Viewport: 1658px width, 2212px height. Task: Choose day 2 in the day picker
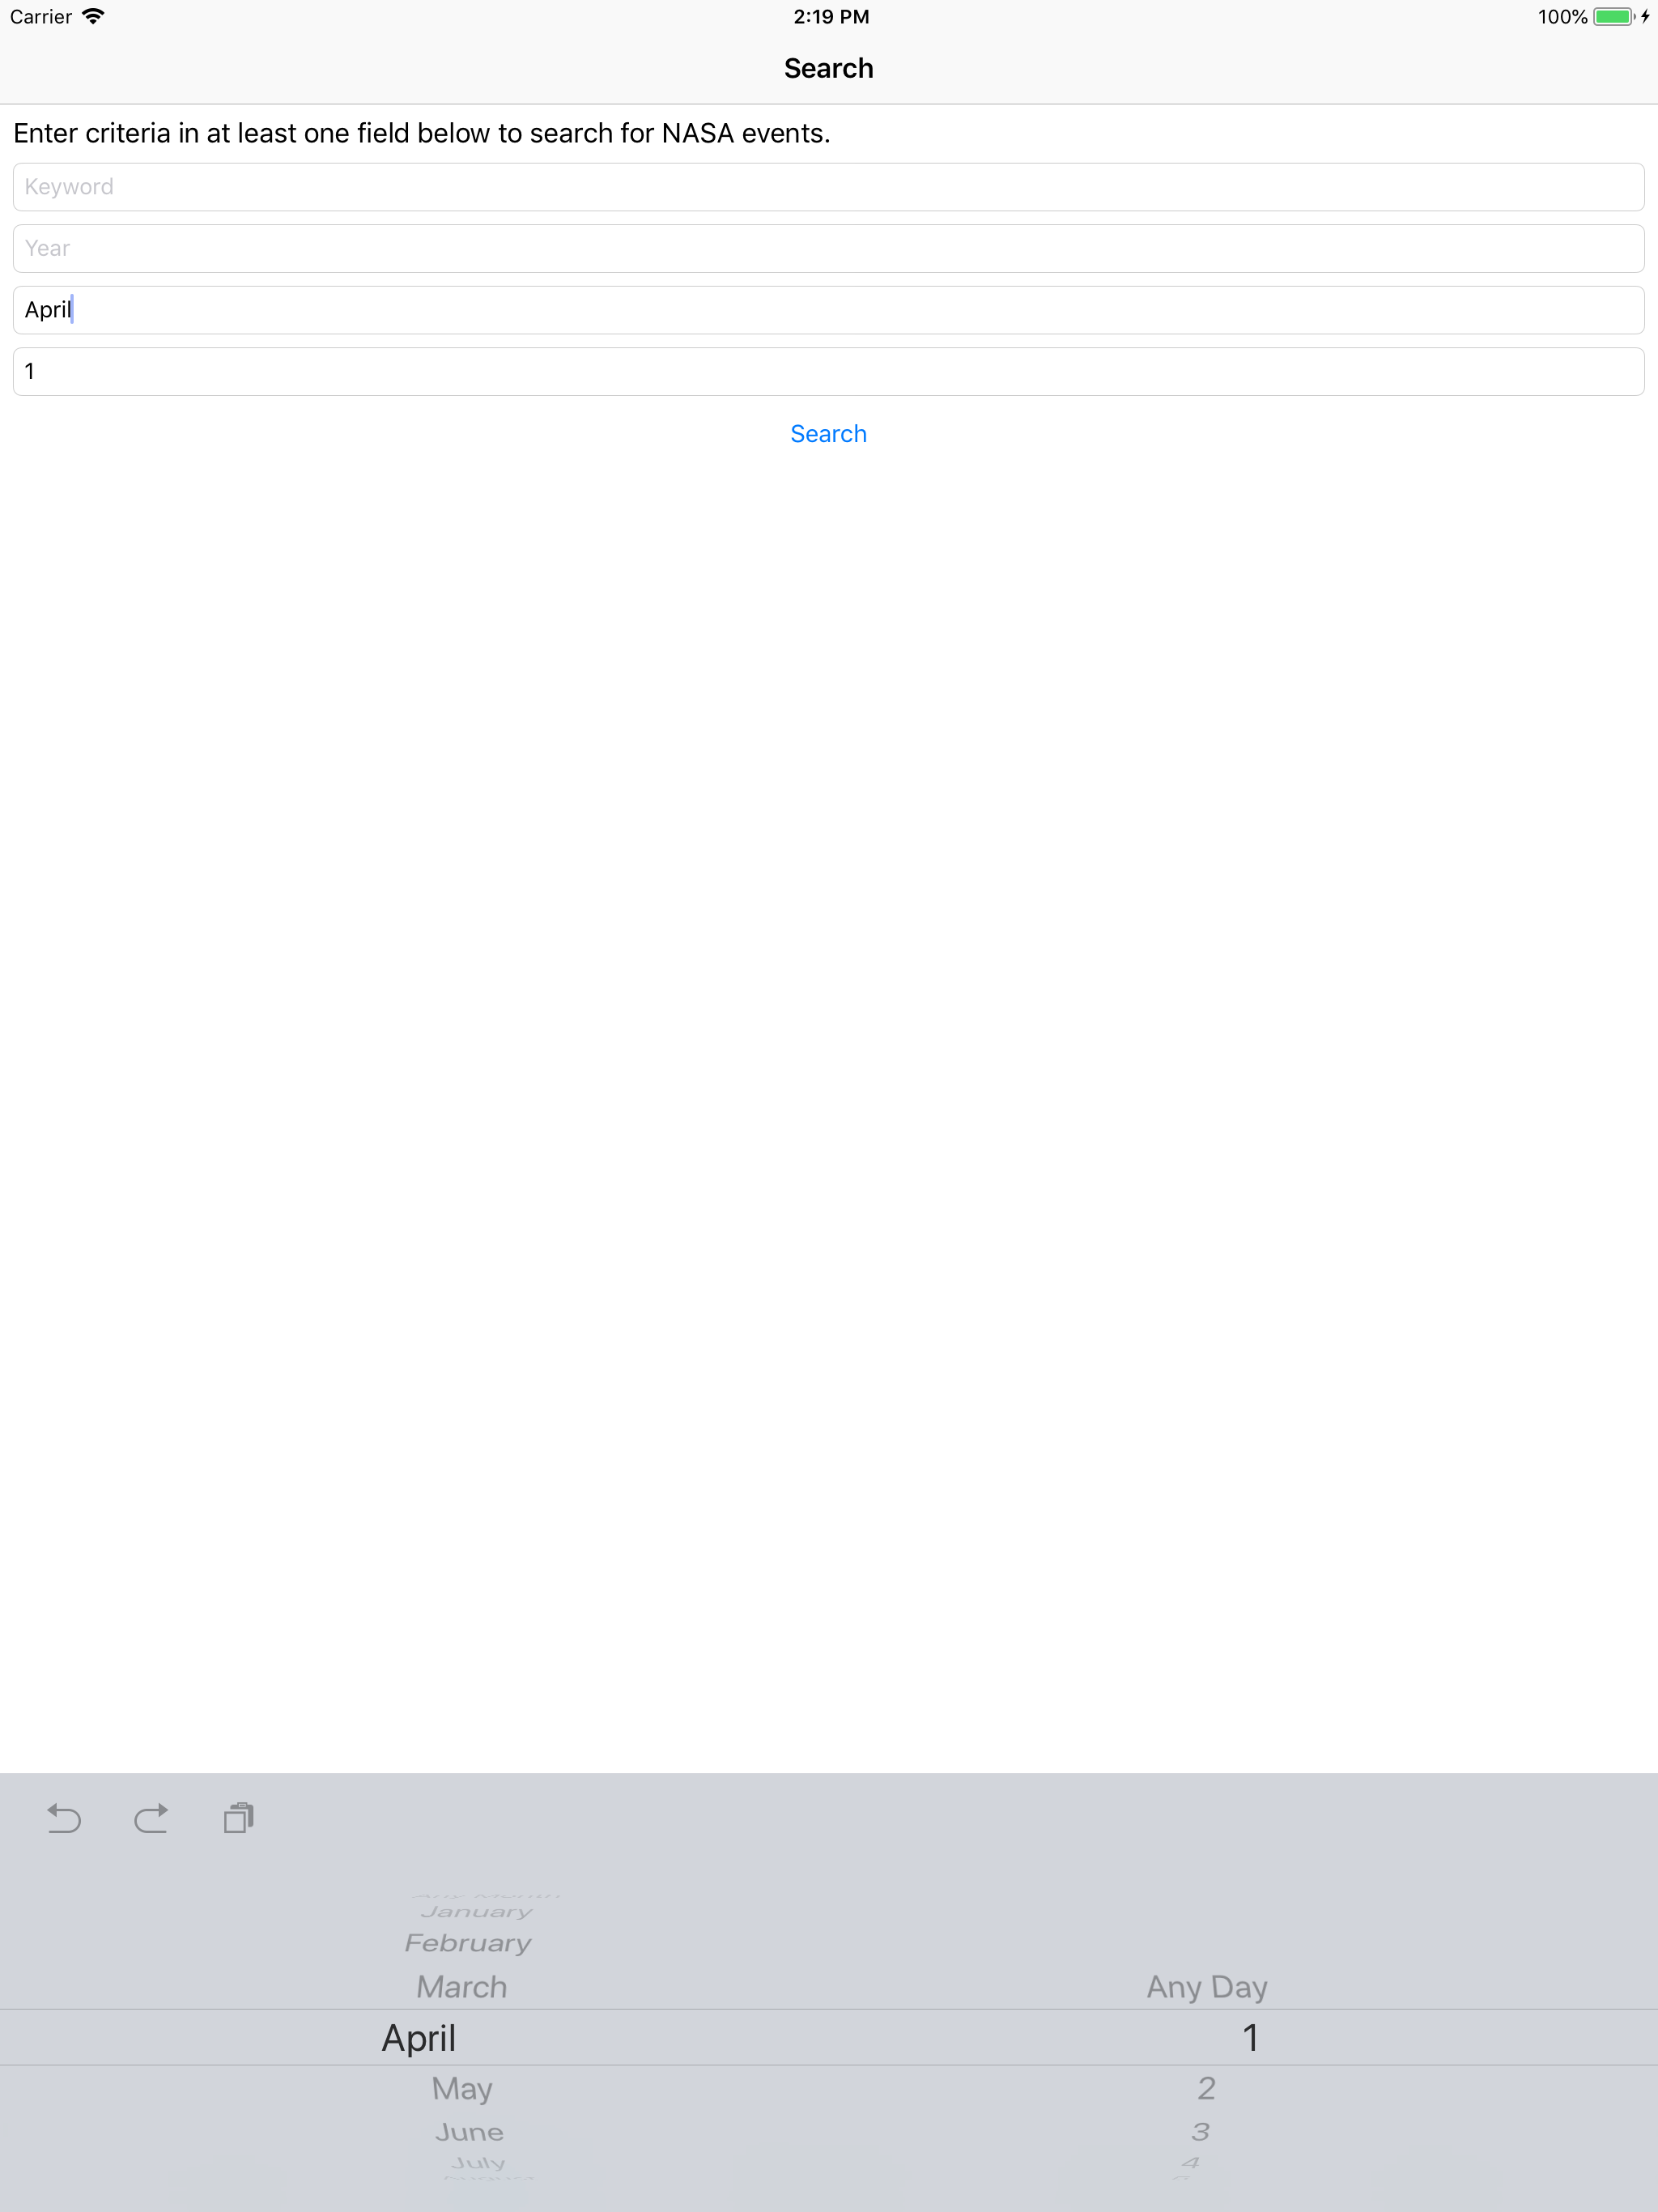(x=1206, y=2088)
